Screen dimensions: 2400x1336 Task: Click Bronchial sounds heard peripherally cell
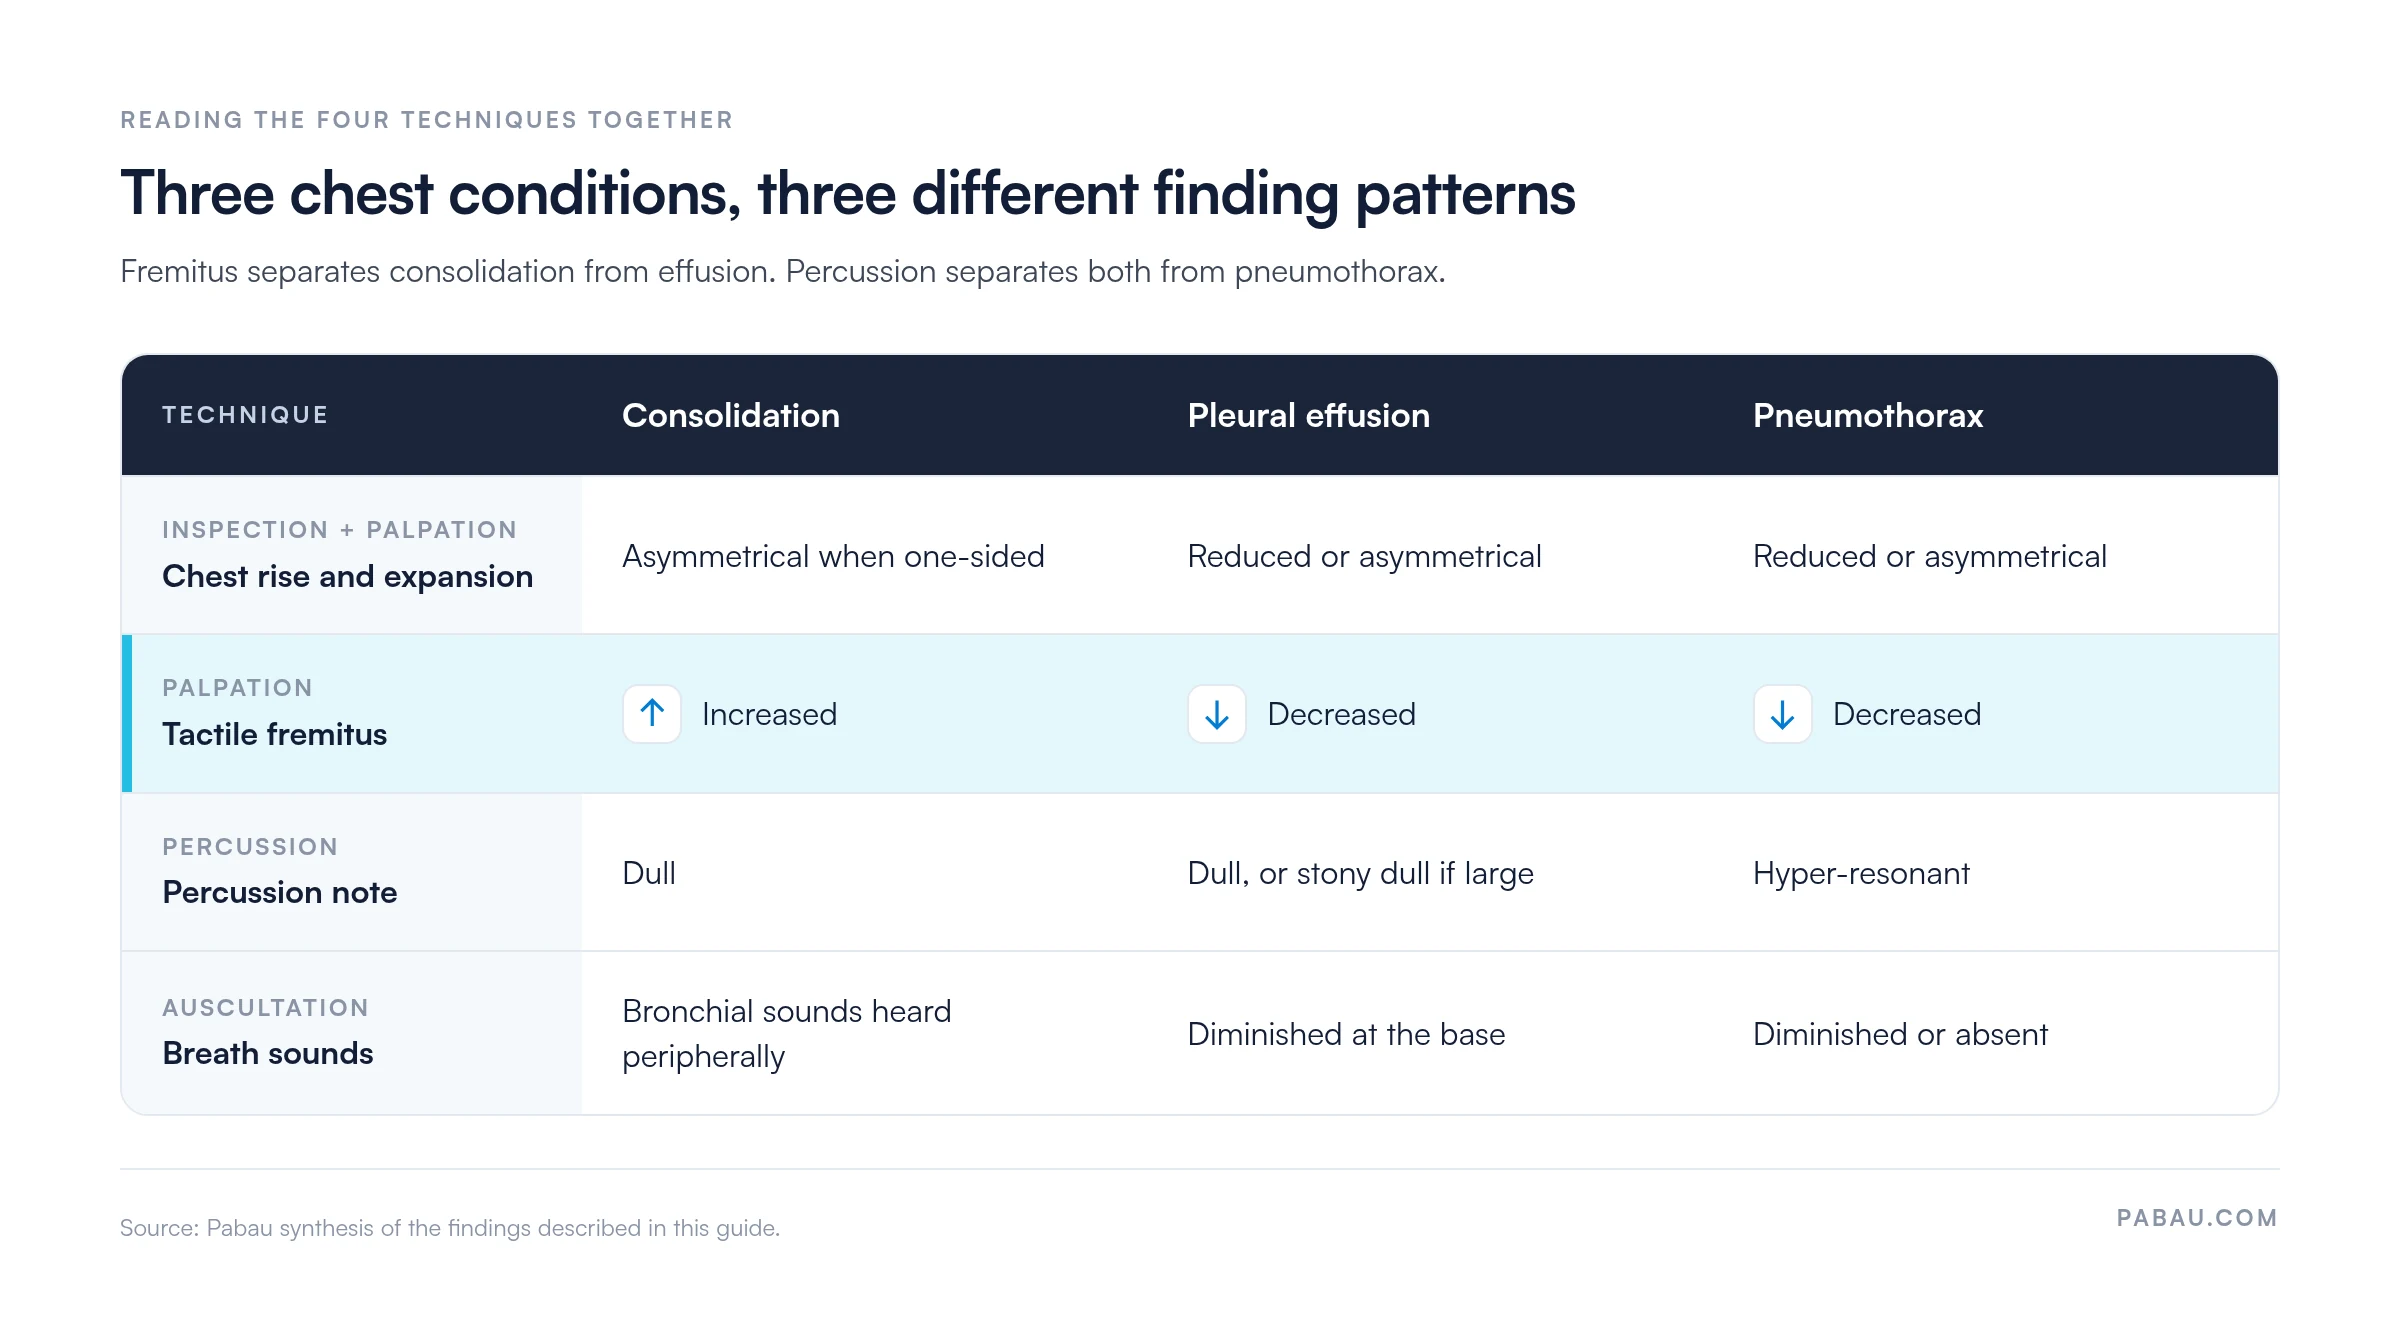coord(786,1034)
